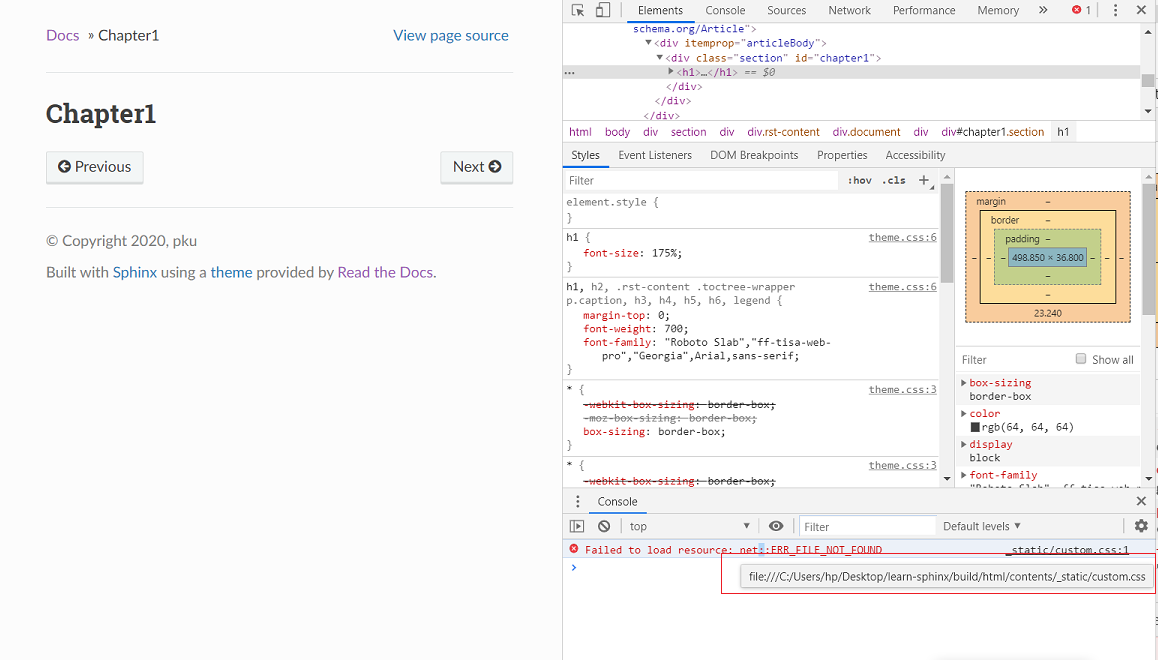Open the Default levels dropdown
Image resolution: width=1158 pixels, height=660 pixels.
pos(982,526)
